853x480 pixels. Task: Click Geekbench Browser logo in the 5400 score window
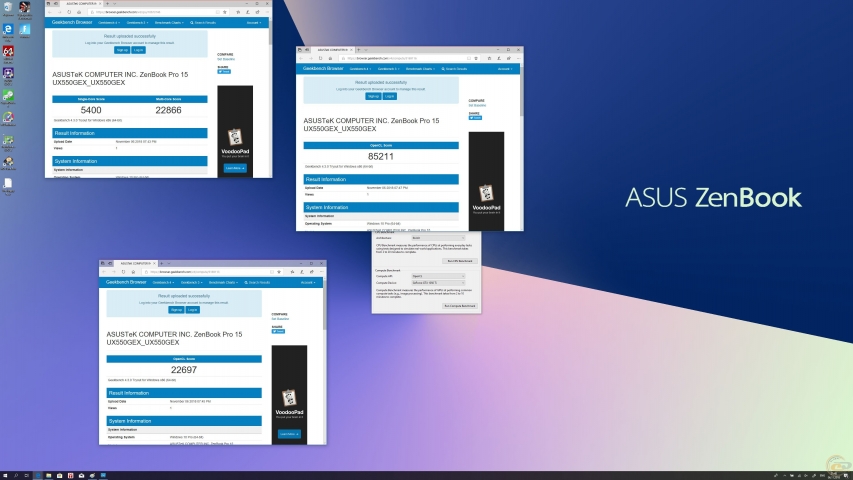[x=72, y=22]
